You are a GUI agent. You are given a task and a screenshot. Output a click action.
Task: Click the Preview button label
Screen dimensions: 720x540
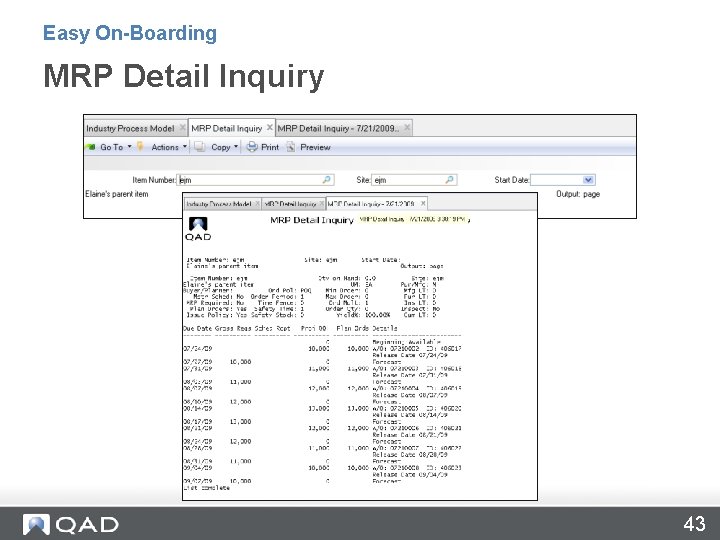click(x=315, y=147)
